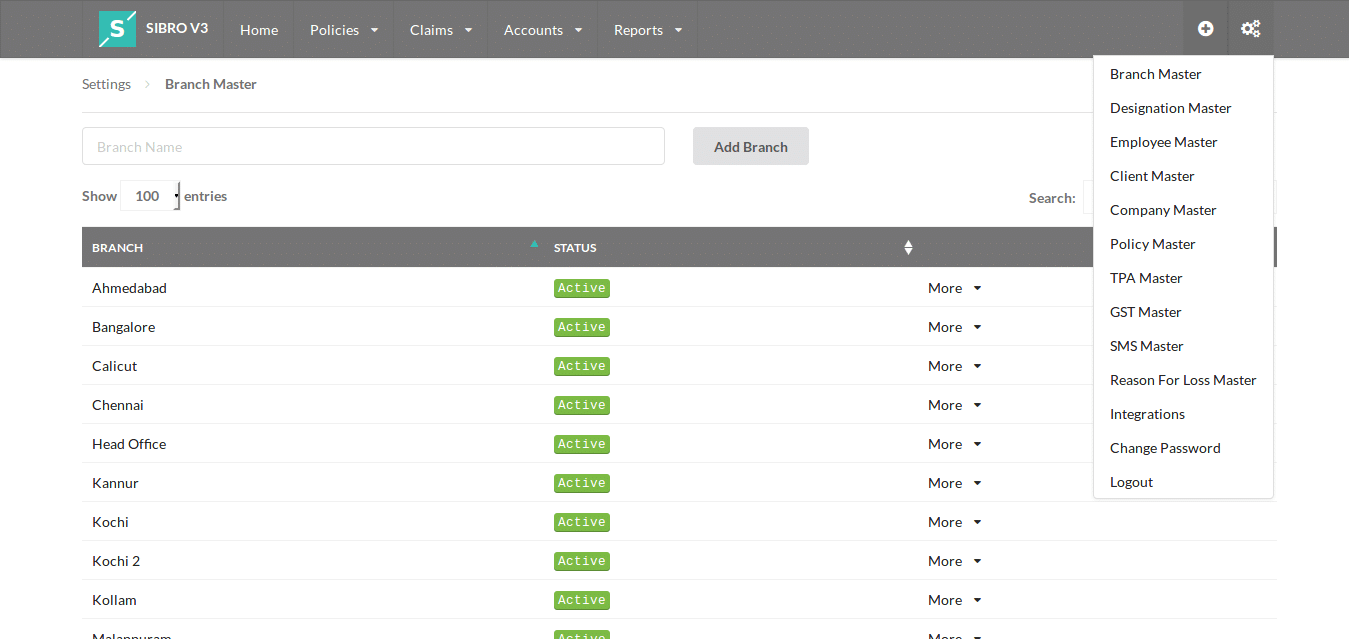1349x639 pixels.
Task: Open the Accounts dropdown menu
Action: point(543,30)
